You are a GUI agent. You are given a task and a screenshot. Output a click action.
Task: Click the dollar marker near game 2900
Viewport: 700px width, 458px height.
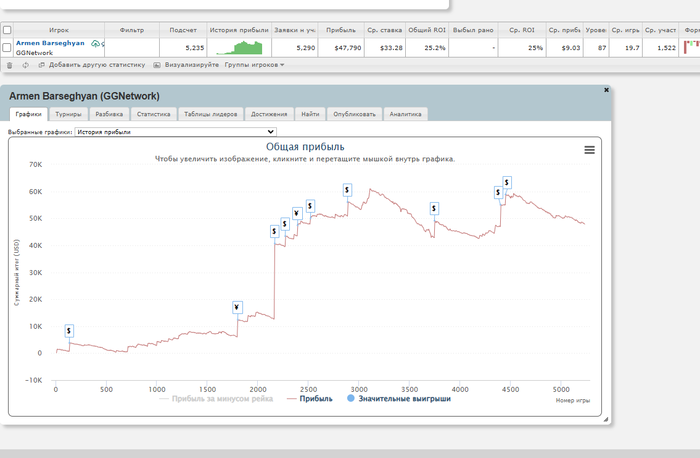(x=347, y=189)
